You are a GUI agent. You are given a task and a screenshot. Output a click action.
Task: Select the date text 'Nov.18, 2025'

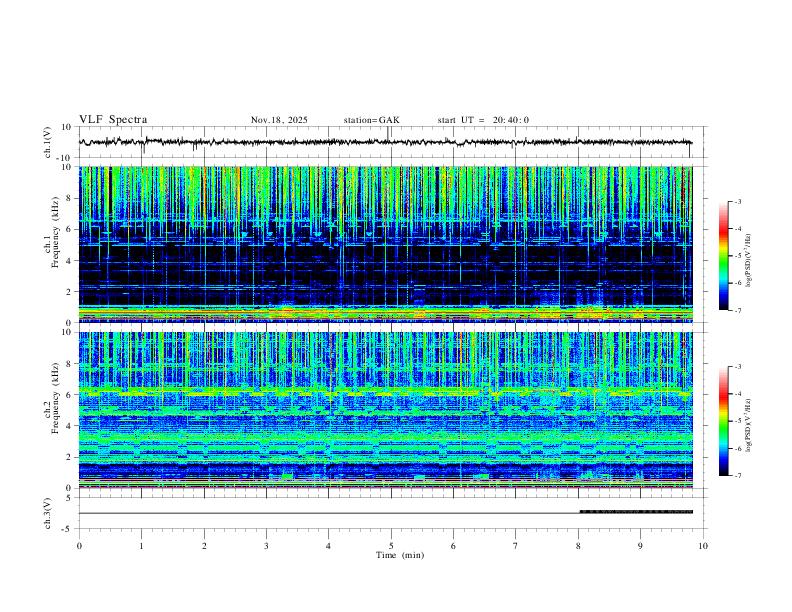pos(279,120)
